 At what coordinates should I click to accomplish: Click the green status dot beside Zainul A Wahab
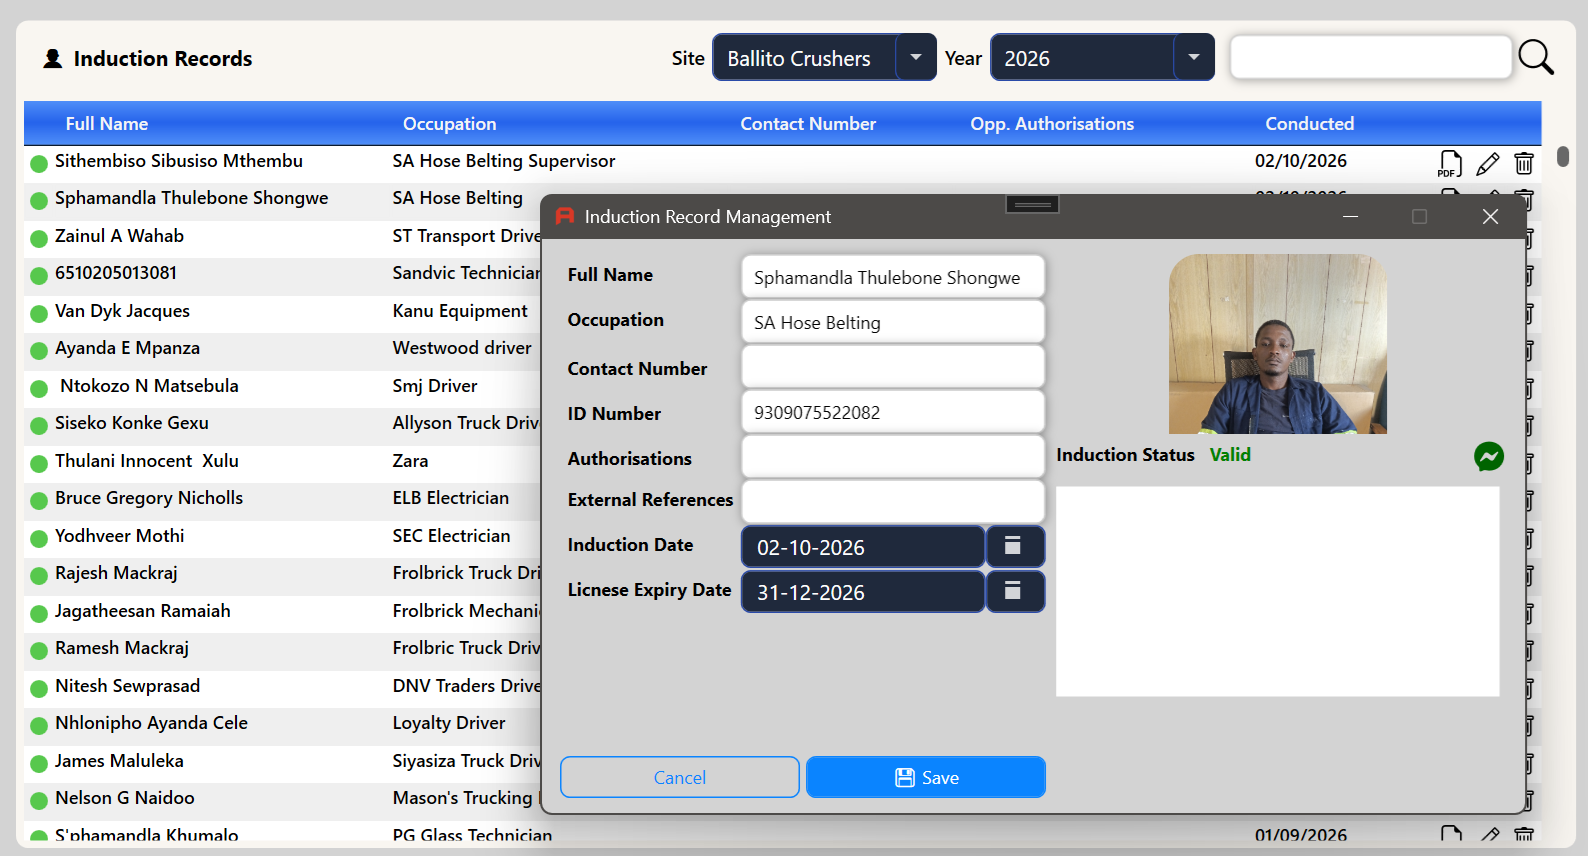(x=39, y=238)
